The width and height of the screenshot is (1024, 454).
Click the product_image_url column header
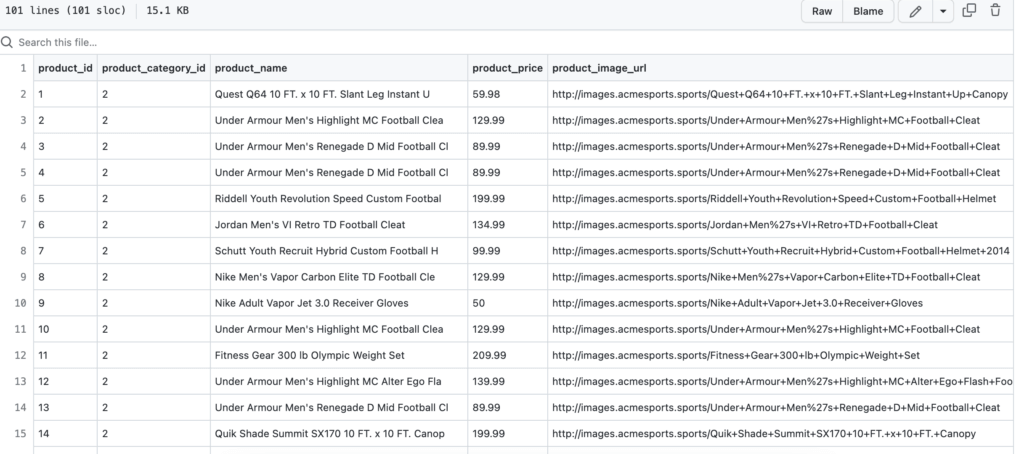[601, 68]
